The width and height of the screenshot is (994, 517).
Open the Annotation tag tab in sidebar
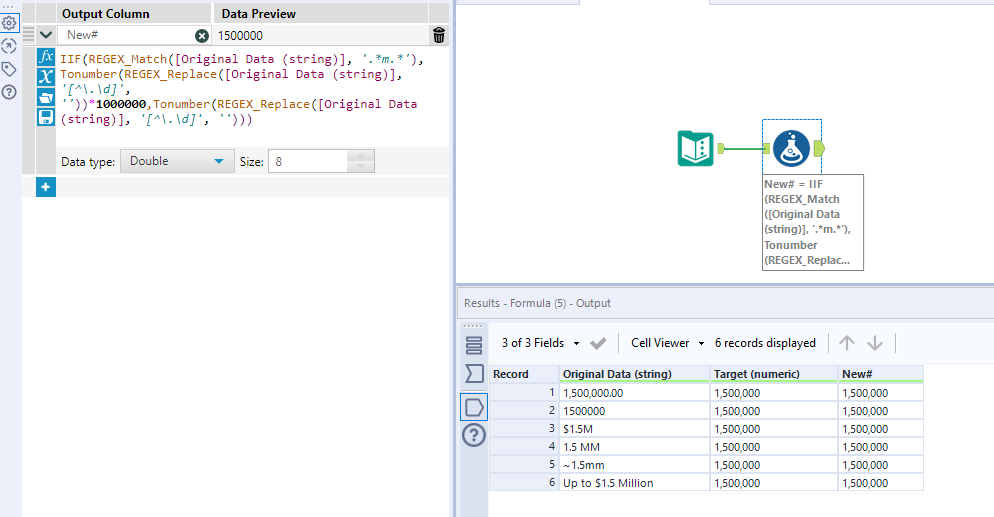pos(9,69)
